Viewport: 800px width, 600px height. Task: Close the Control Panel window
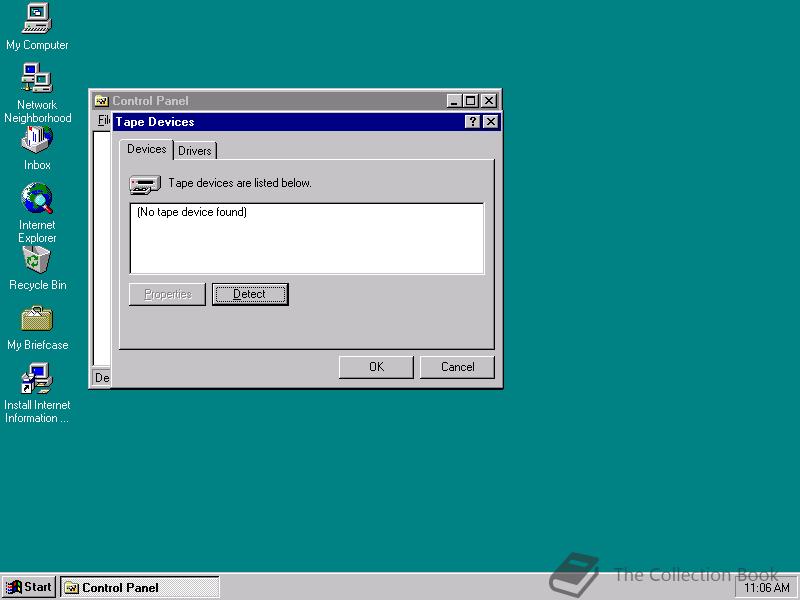tap(489, 101)
